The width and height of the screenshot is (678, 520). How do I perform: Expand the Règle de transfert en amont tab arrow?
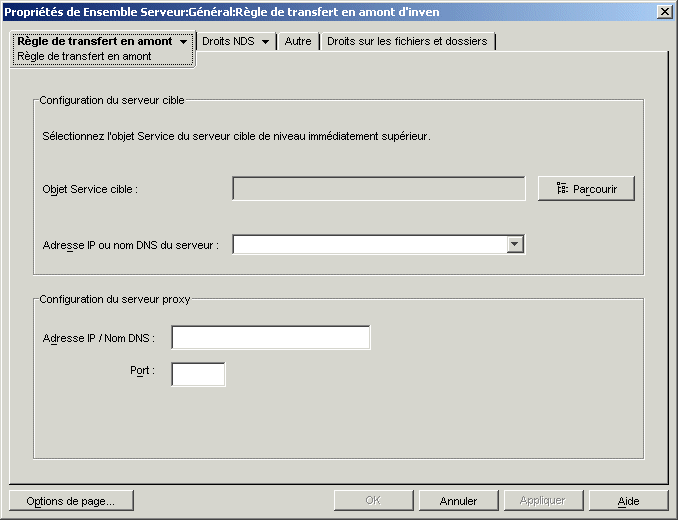tap(183, 42)
